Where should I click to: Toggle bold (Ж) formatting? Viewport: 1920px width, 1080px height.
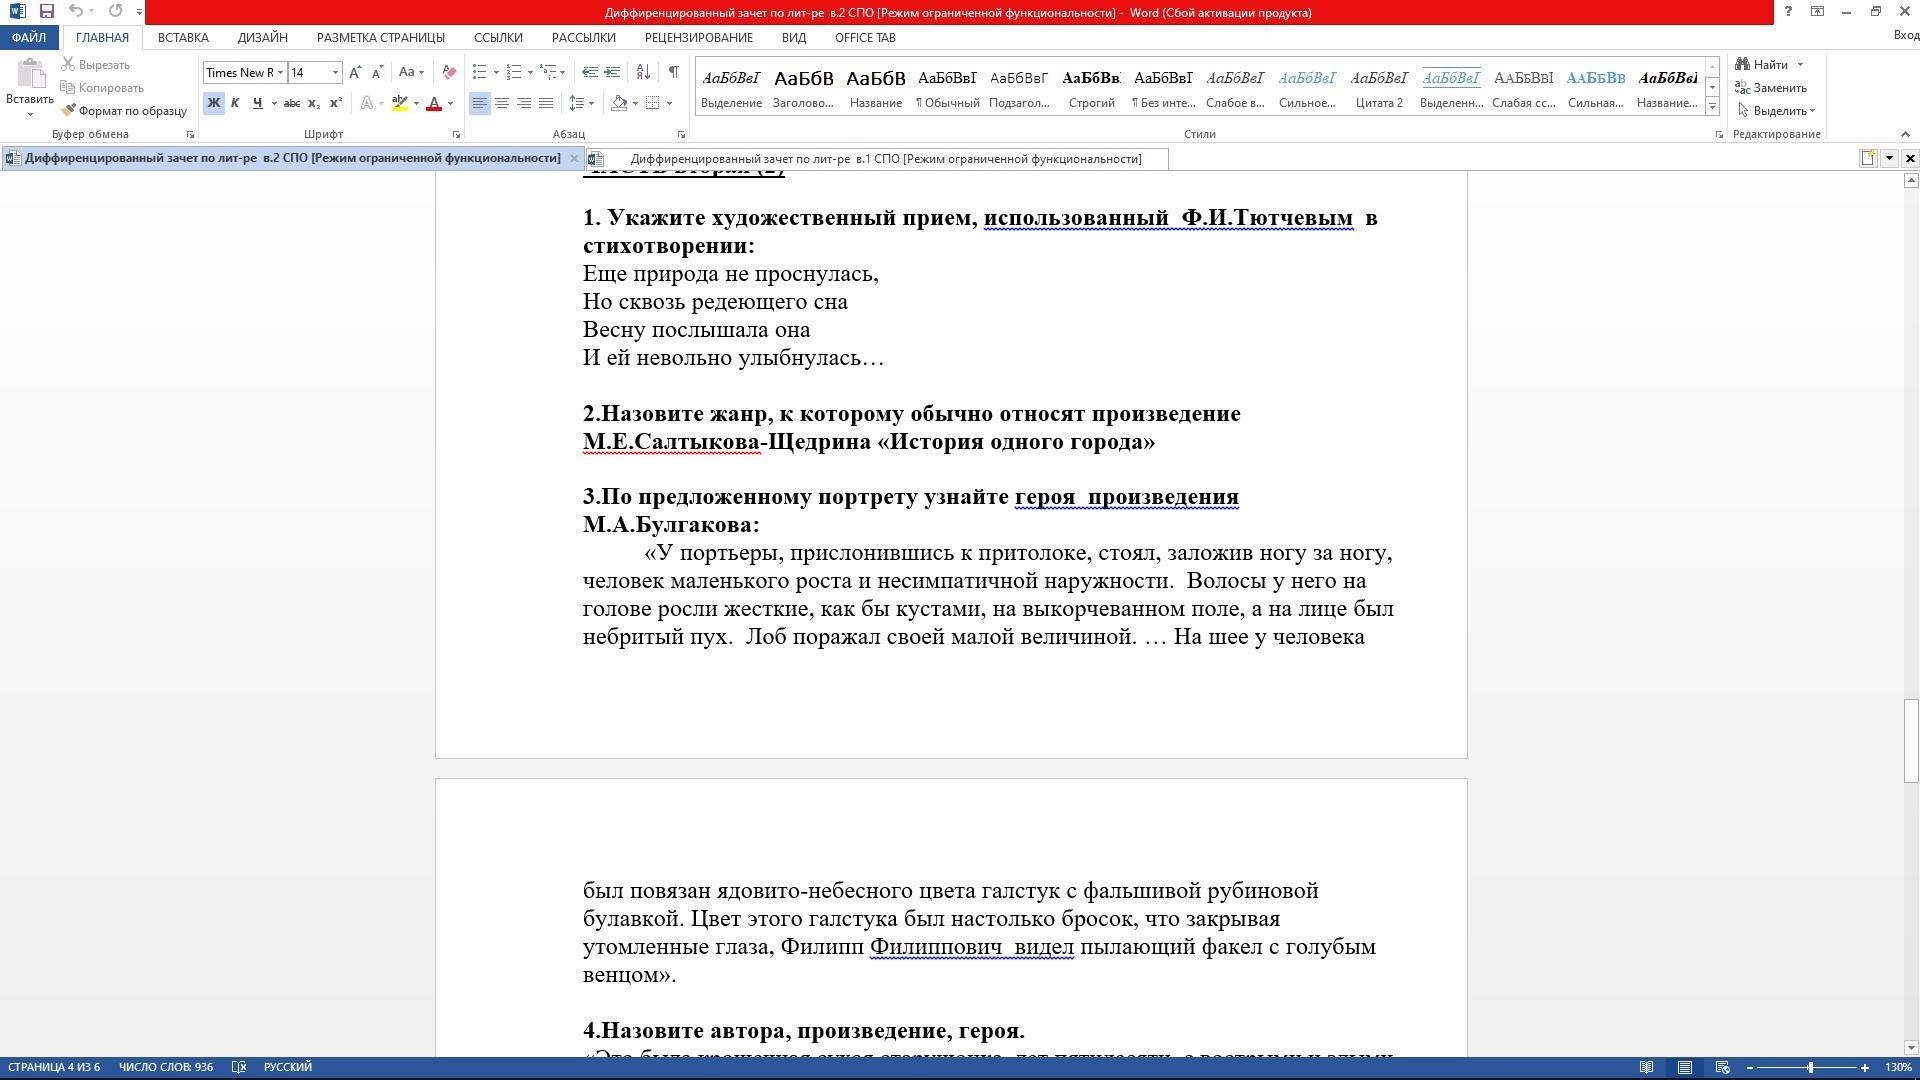pyautogui.click(x=213, y=103)
